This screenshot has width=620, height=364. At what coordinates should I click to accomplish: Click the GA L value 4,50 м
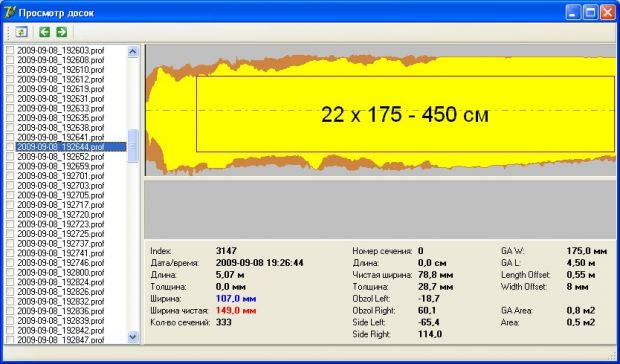pyautogui.click(x=581, y=262)
